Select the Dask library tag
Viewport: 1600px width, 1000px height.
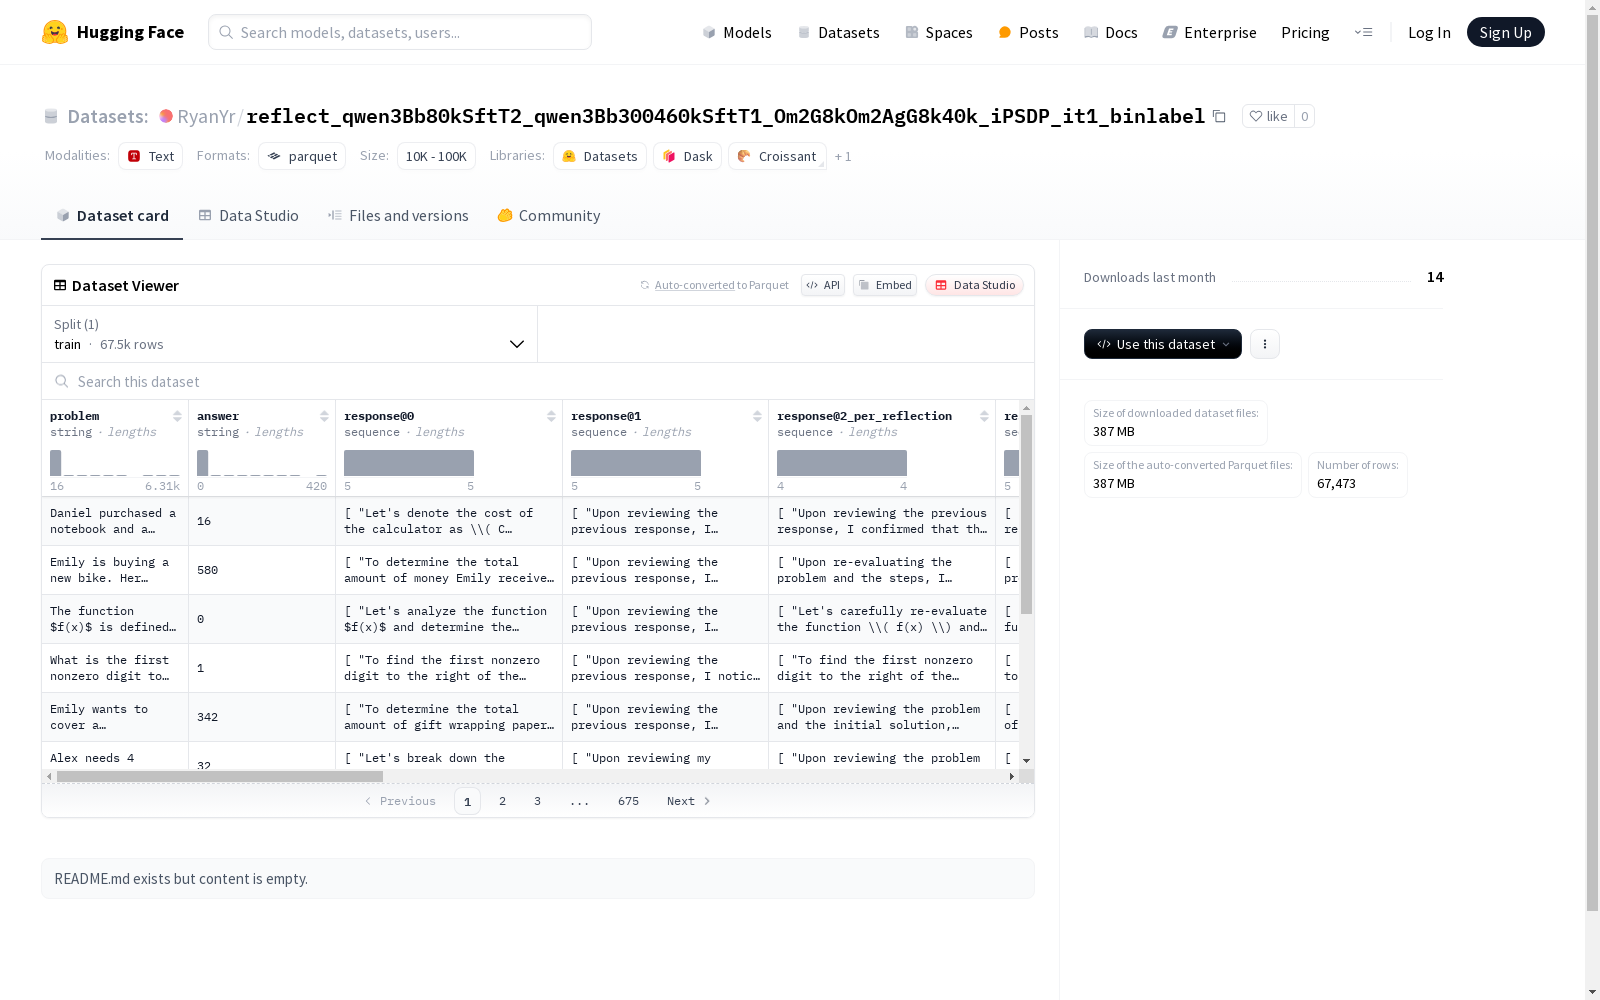(688, 156)
